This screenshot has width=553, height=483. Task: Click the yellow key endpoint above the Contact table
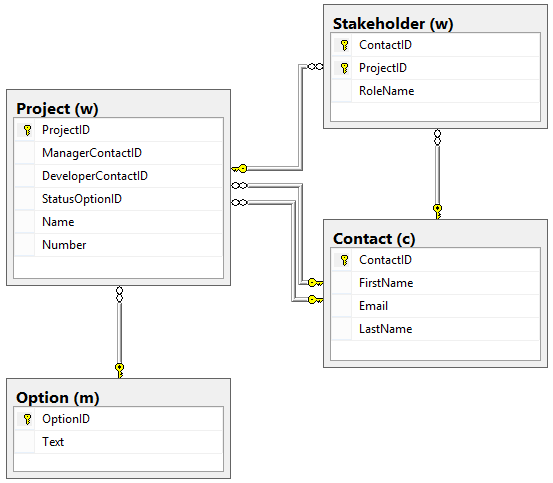(x=437, y=212)
